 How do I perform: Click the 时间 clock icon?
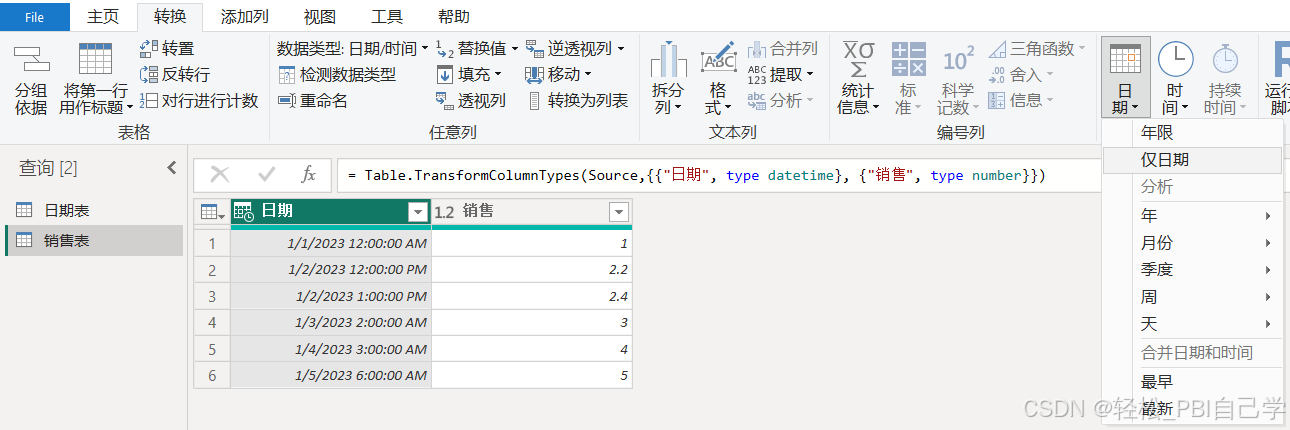pyautogui.click(x=1175, y=59)
